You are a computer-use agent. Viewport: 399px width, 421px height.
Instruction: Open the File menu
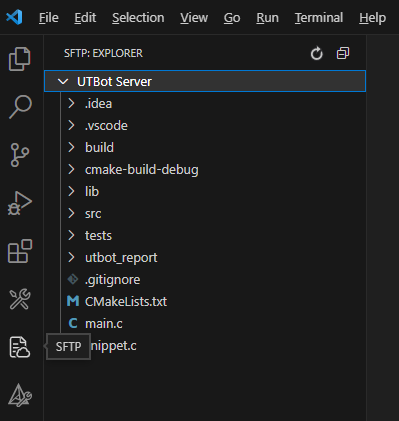tap(49, 17)
